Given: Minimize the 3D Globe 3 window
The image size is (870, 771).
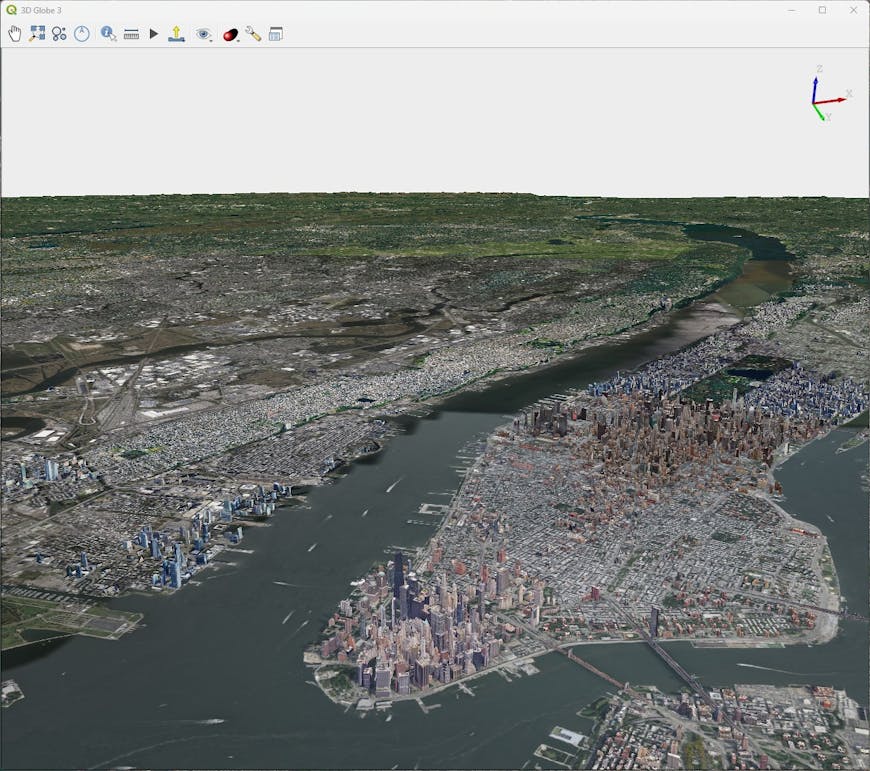Looking at the screenshot, I should [x=790, y=9].
